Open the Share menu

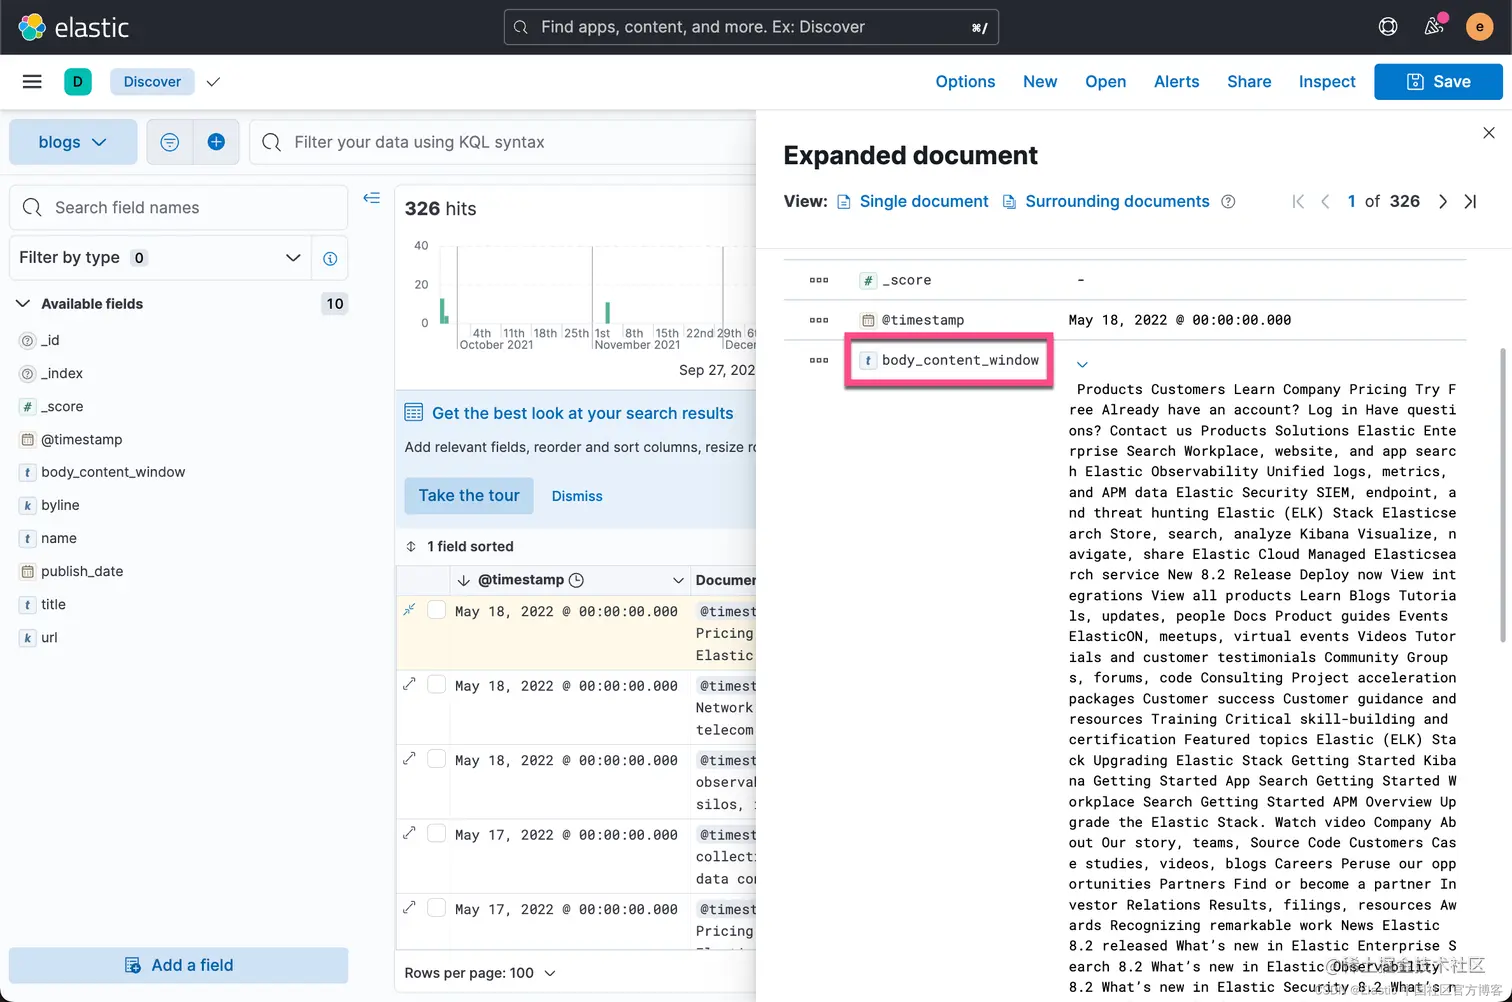[x=1249, y=82]
